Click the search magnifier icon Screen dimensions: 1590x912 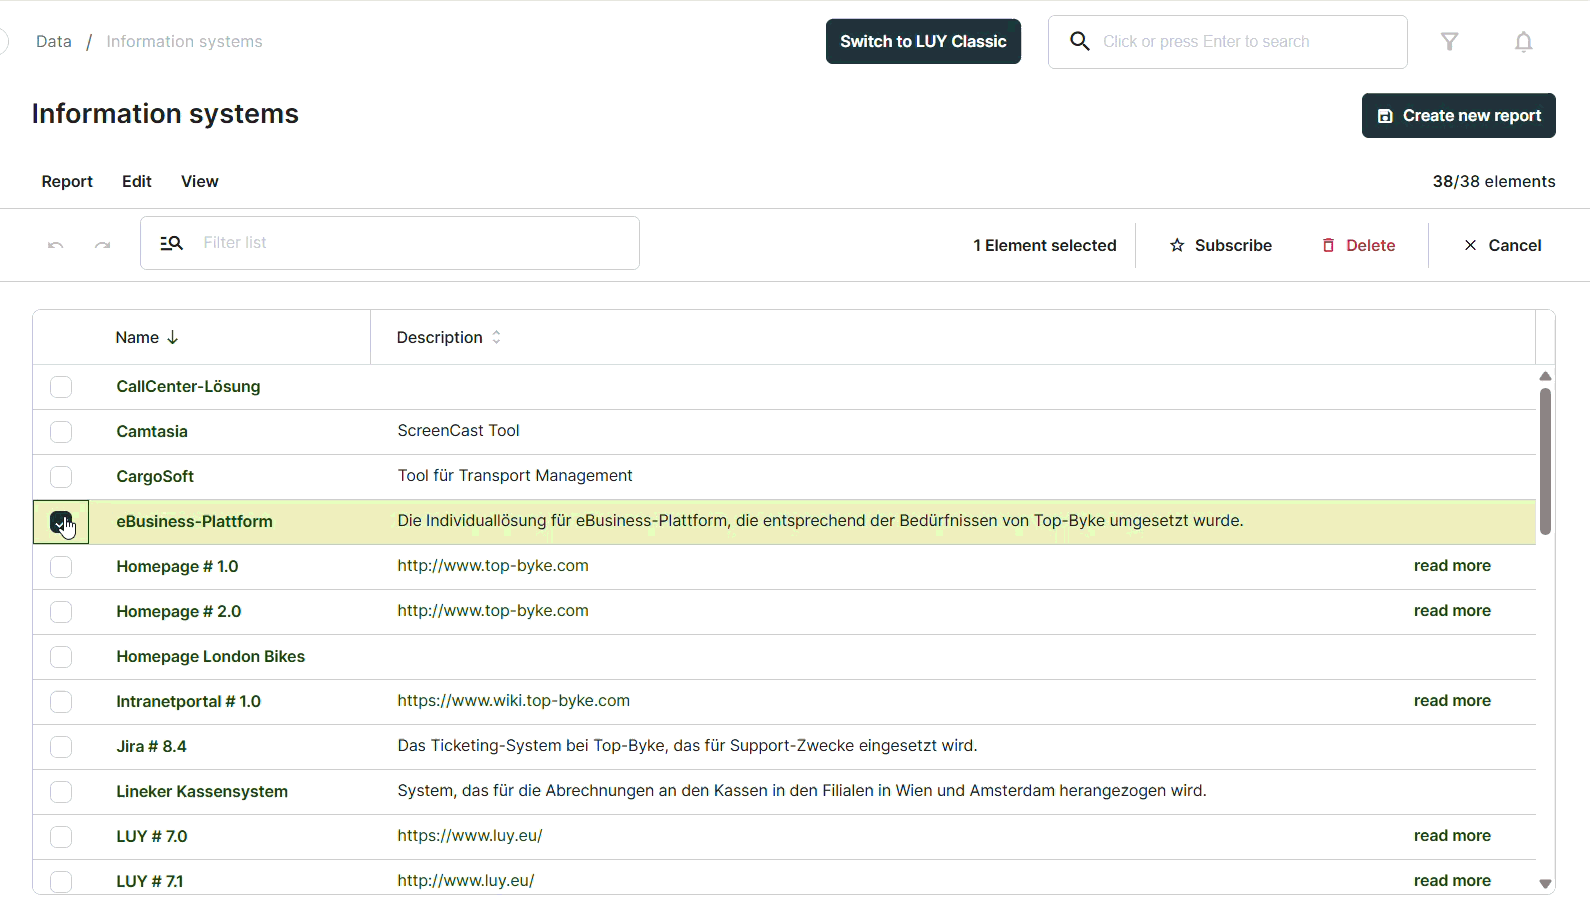[1079, 41]
